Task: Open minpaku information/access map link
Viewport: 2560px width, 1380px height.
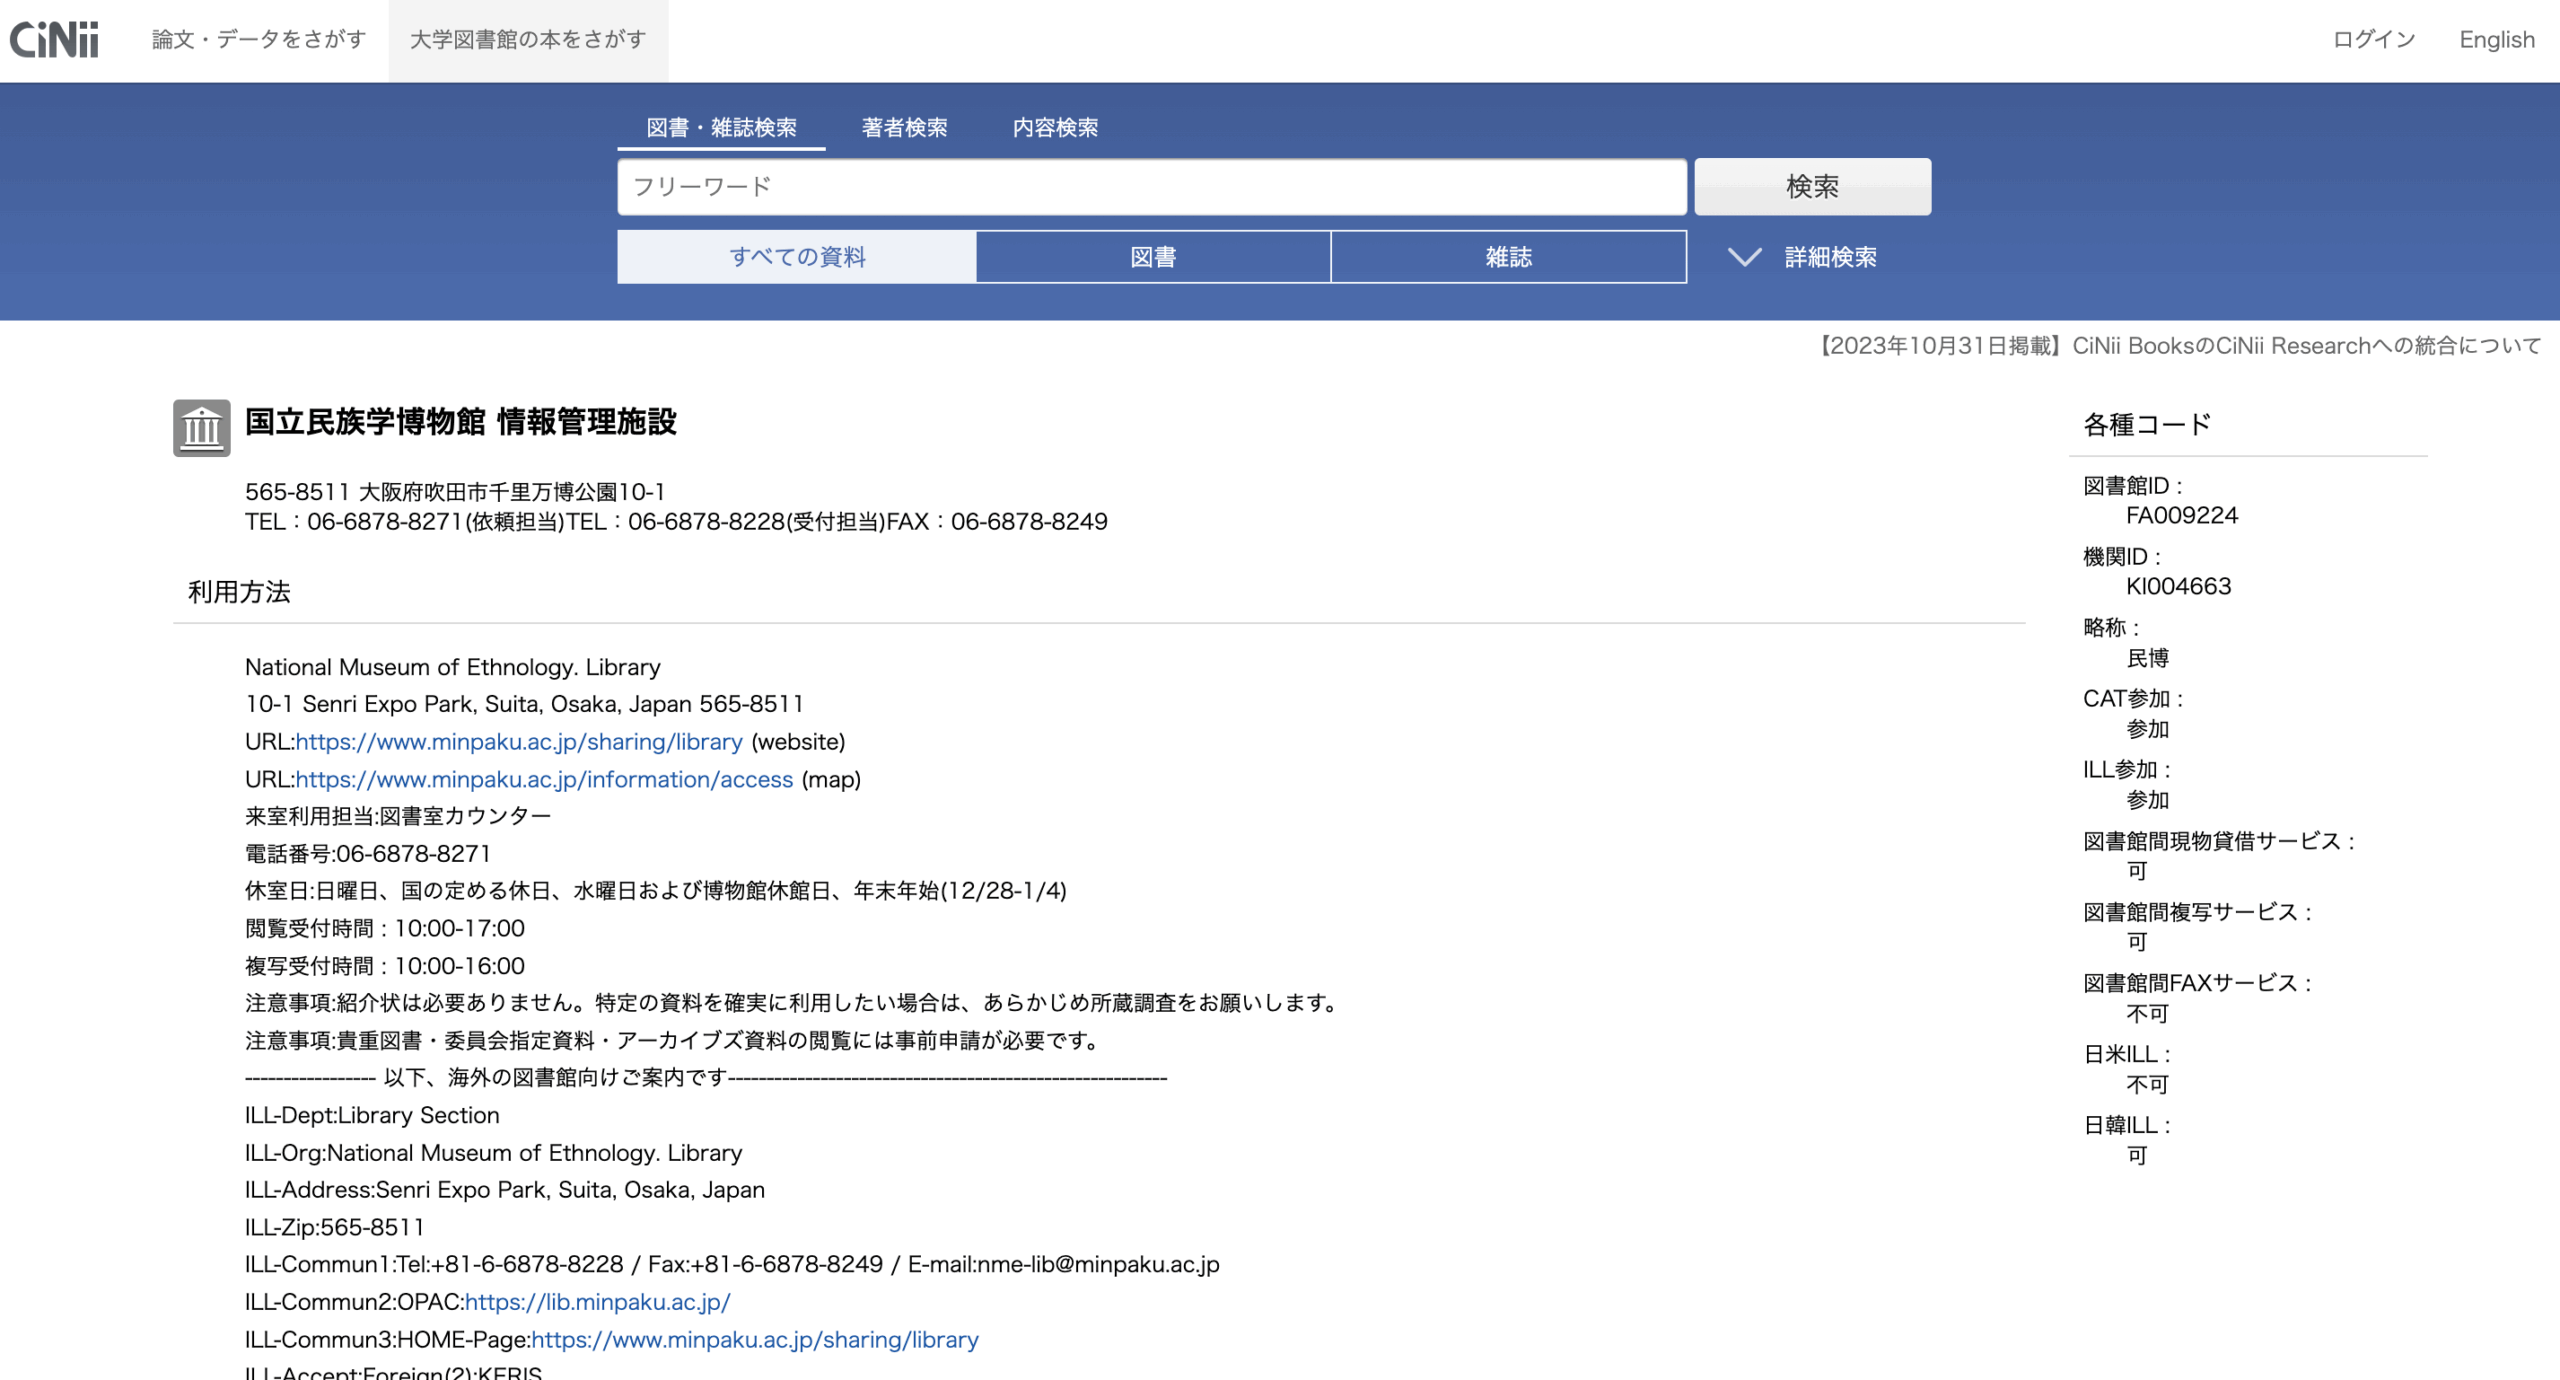Action: [544, 779]
